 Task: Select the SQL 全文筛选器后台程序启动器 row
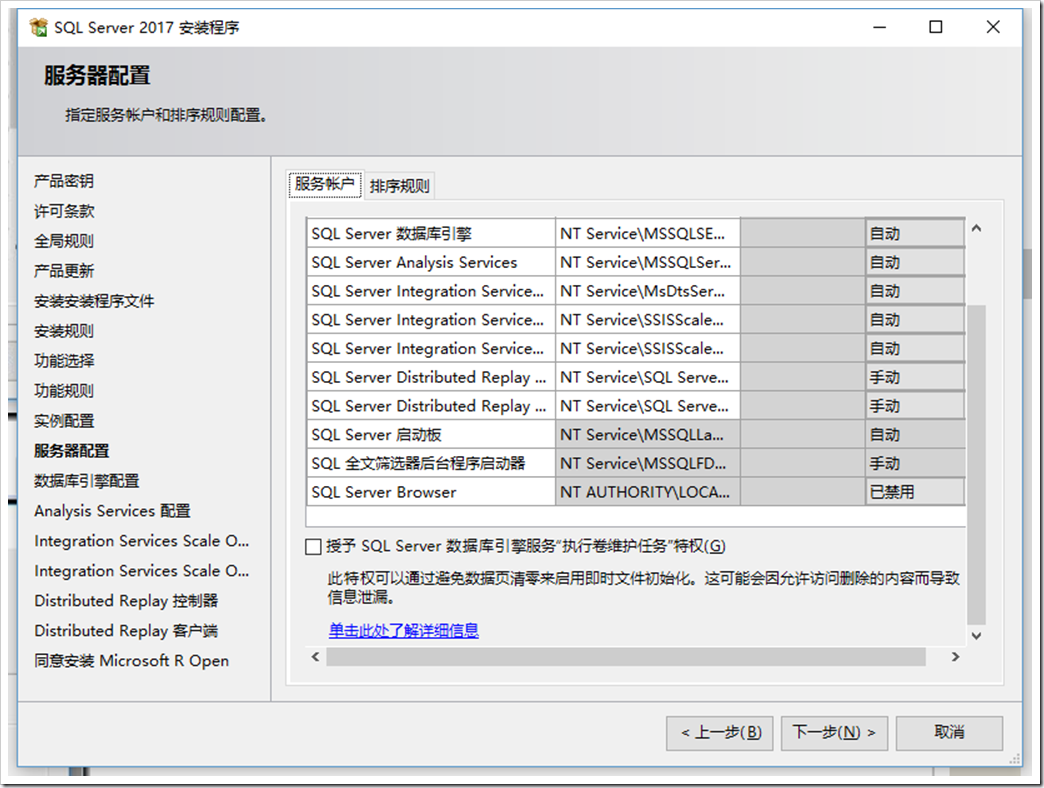pyautogui.click(x=431, y=463)
